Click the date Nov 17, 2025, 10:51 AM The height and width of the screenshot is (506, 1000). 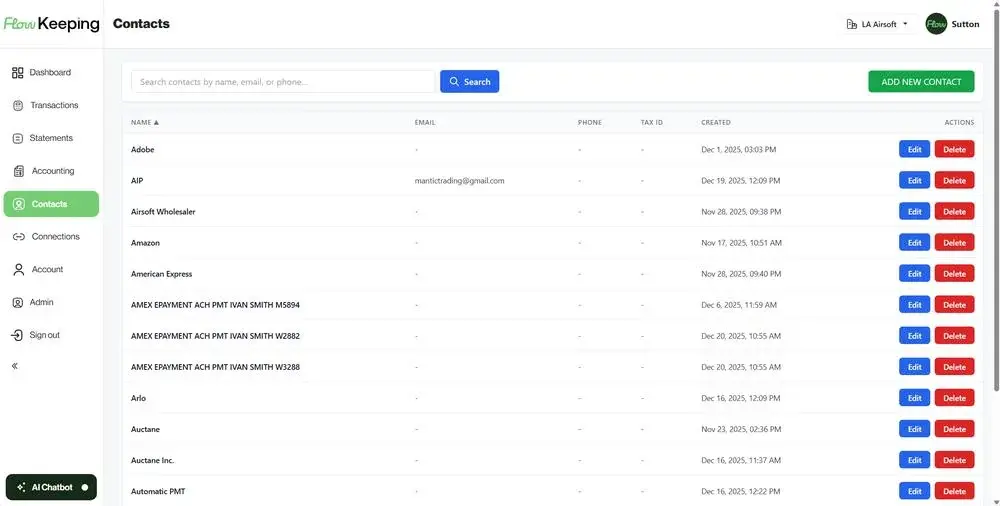click(x=741, y=242)
